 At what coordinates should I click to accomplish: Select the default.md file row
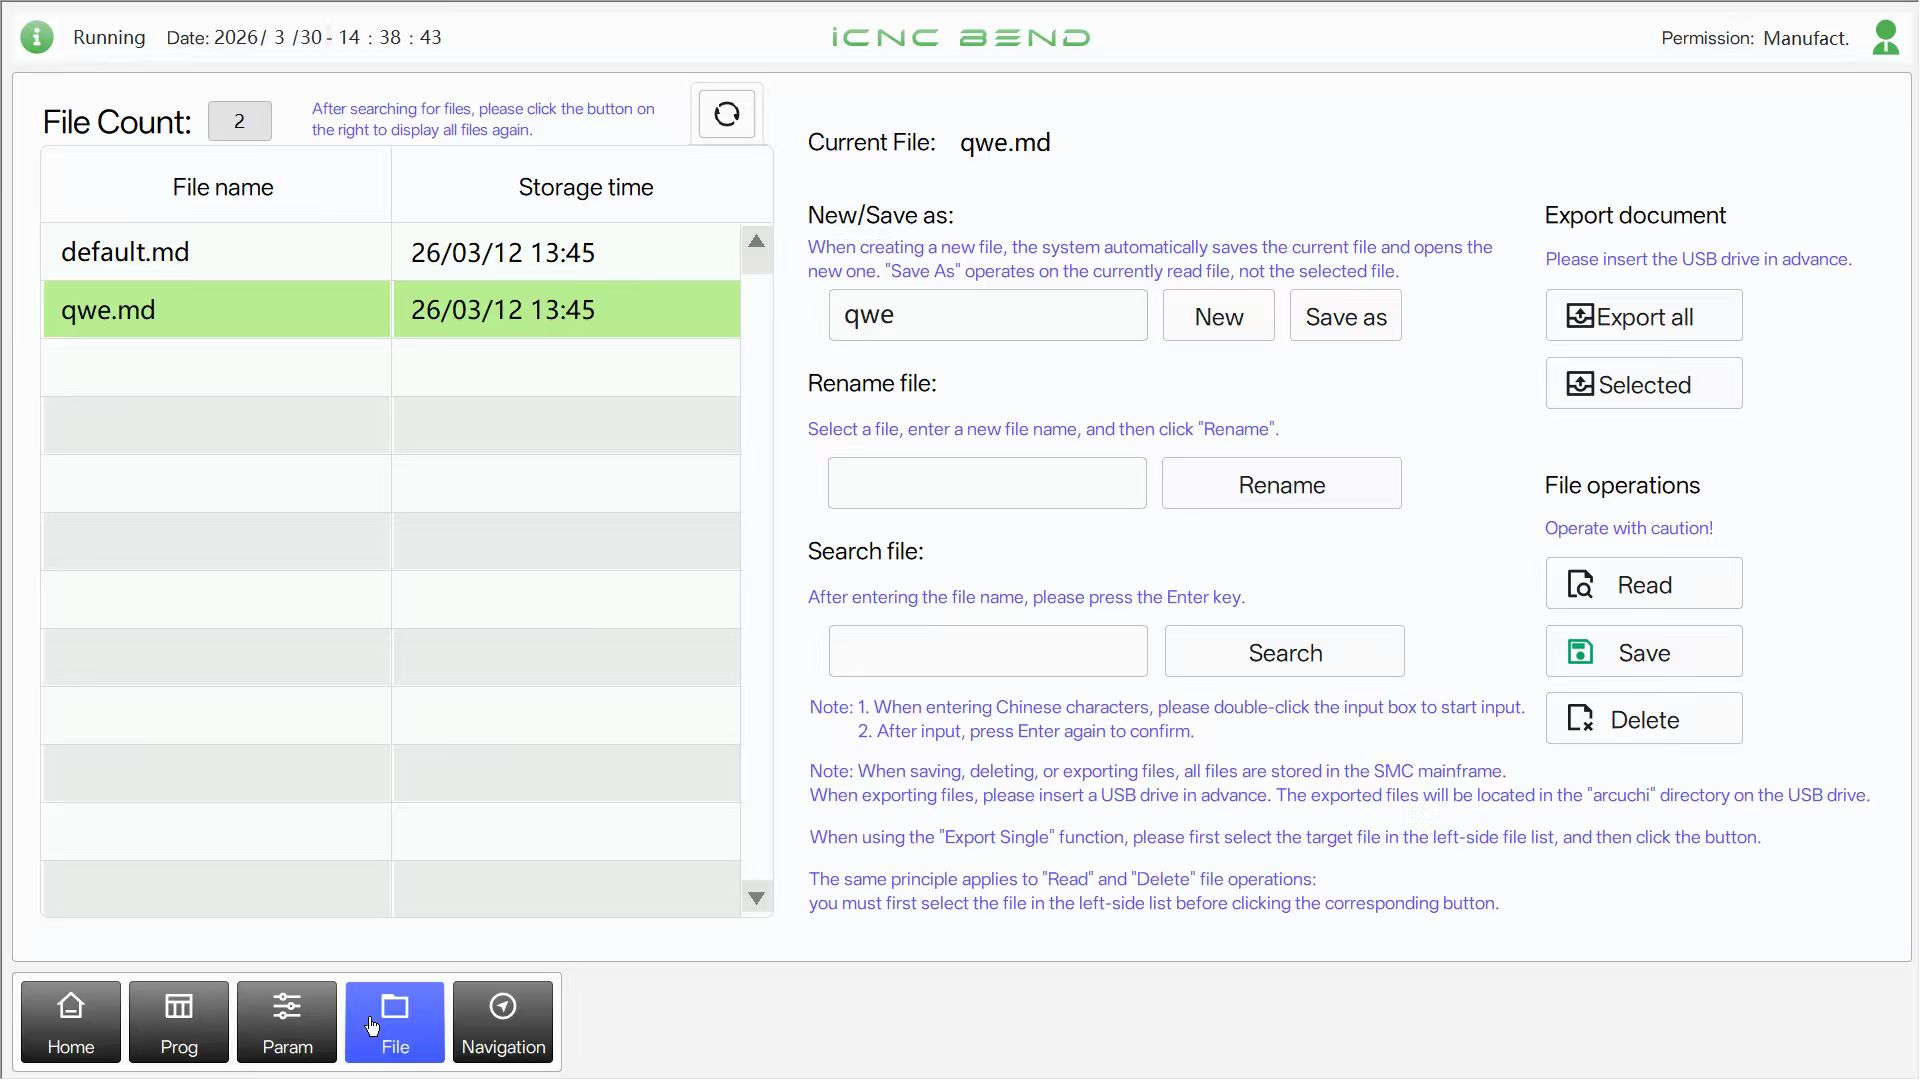coord(391,252)
